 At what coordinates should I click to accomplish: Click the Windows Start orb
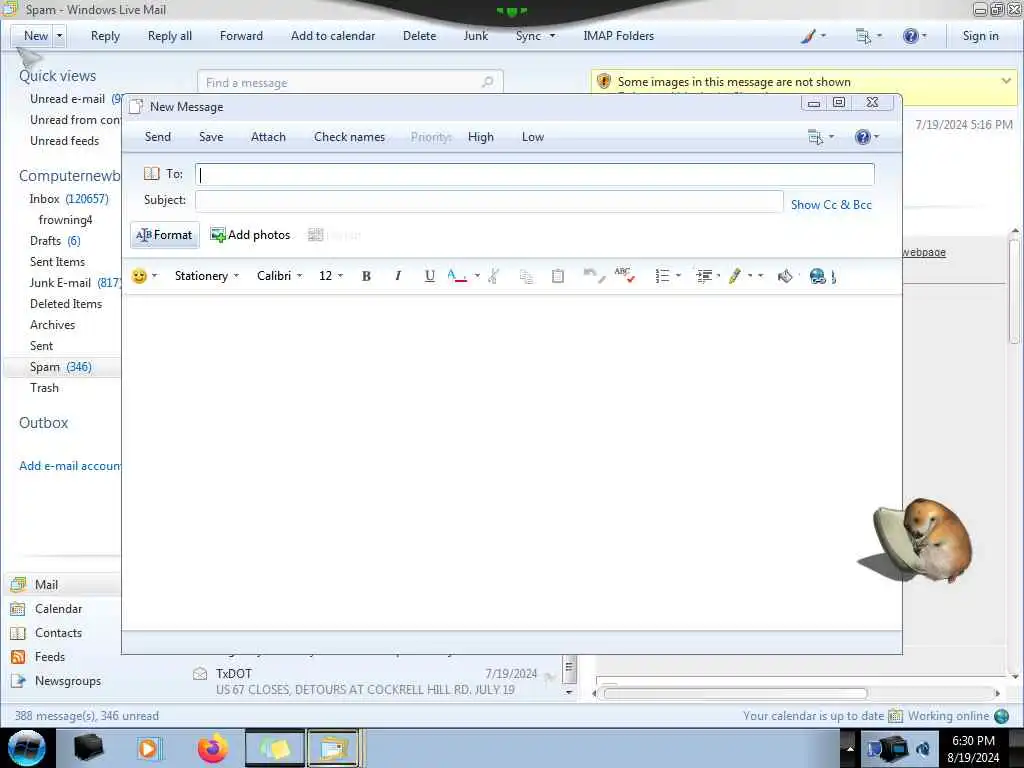(x=27, y=748)
